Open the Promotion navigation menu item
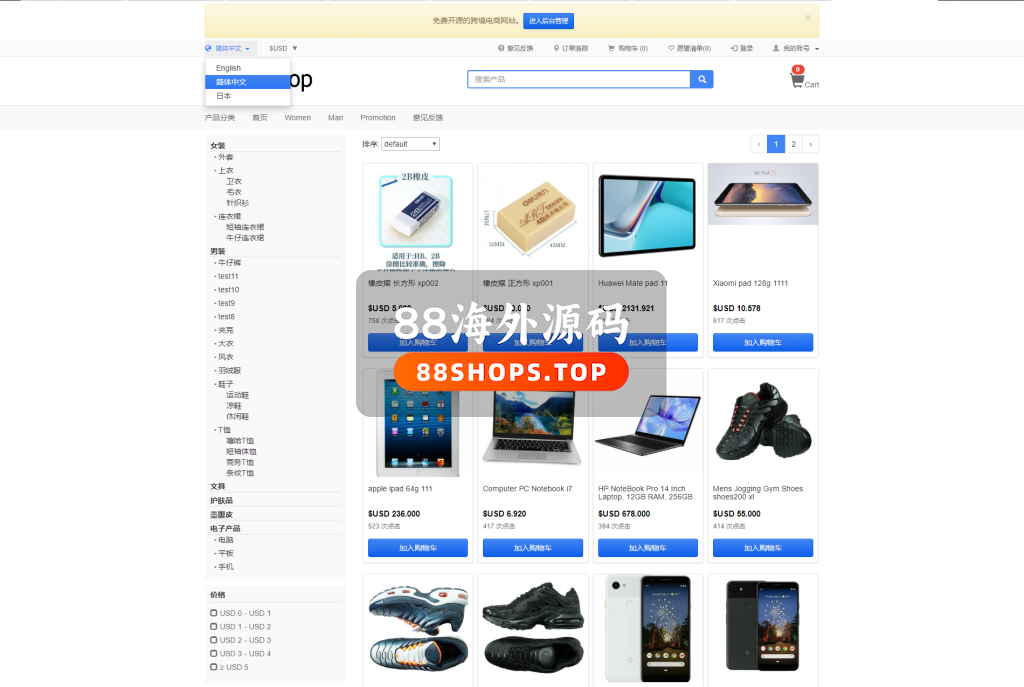Screen dimensions: 1024x687 [377, 118]
